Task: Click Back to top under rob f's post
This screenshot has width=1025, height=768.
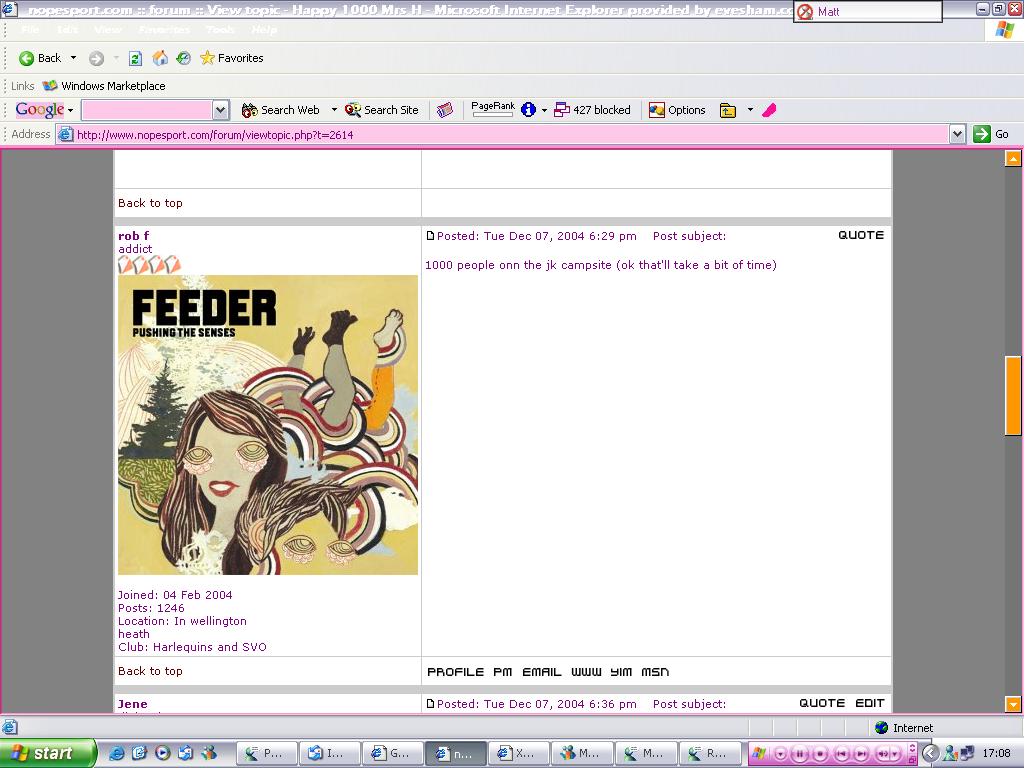Action: (150, 671)
